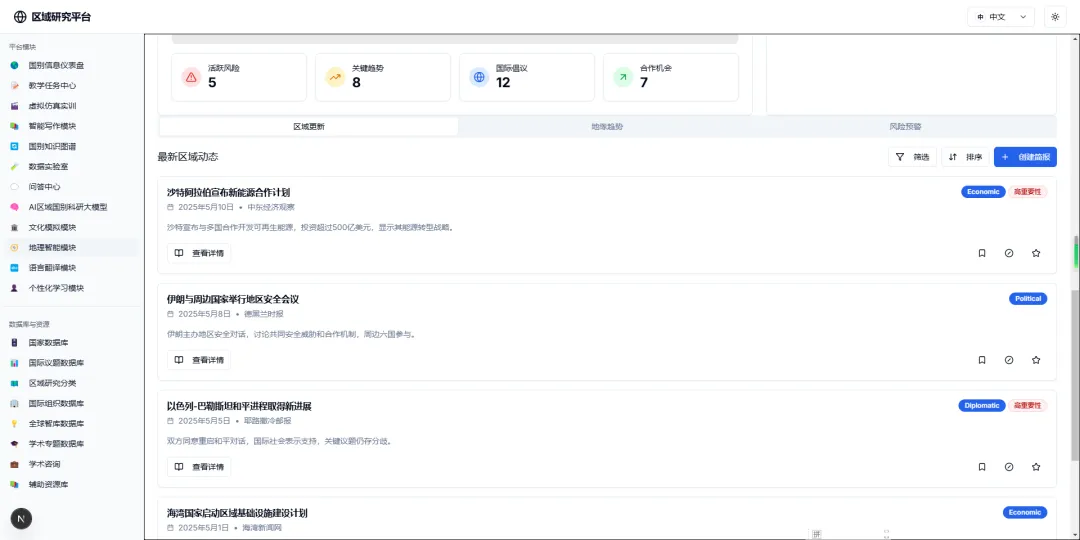Open the 筛选 filter options
This screenshot has height=540, width=1080.
pyautogui.click(x=912, y=157)
